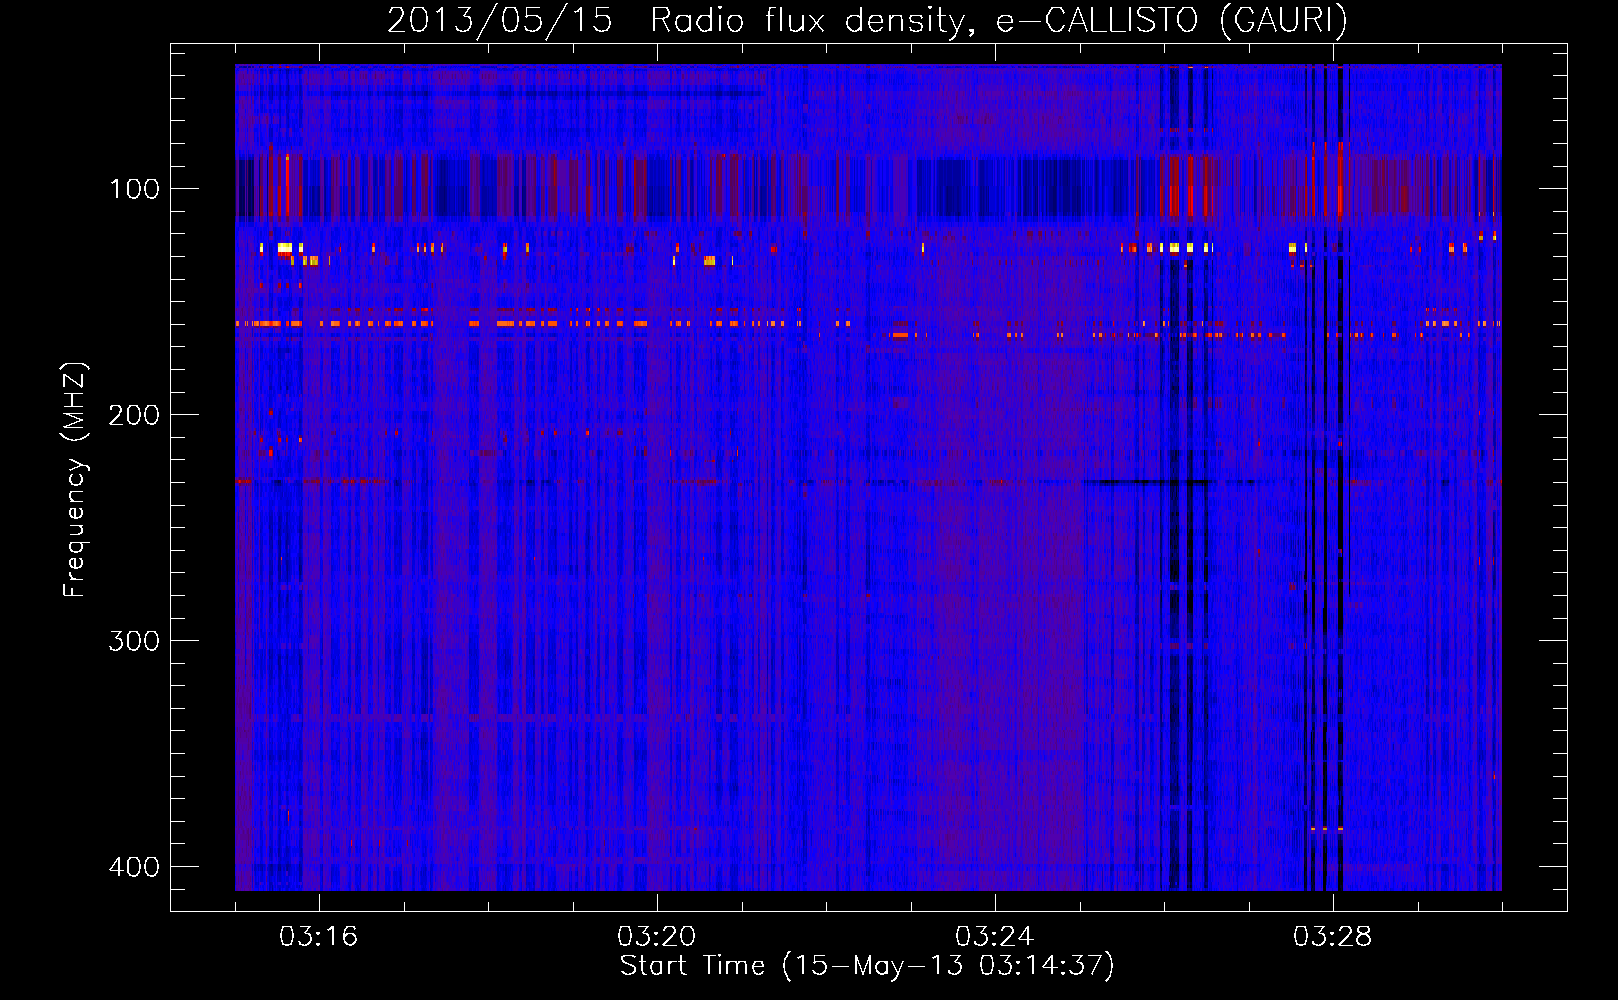Click the 'Frequency (MHZ)' axis label

click(74, 480)
